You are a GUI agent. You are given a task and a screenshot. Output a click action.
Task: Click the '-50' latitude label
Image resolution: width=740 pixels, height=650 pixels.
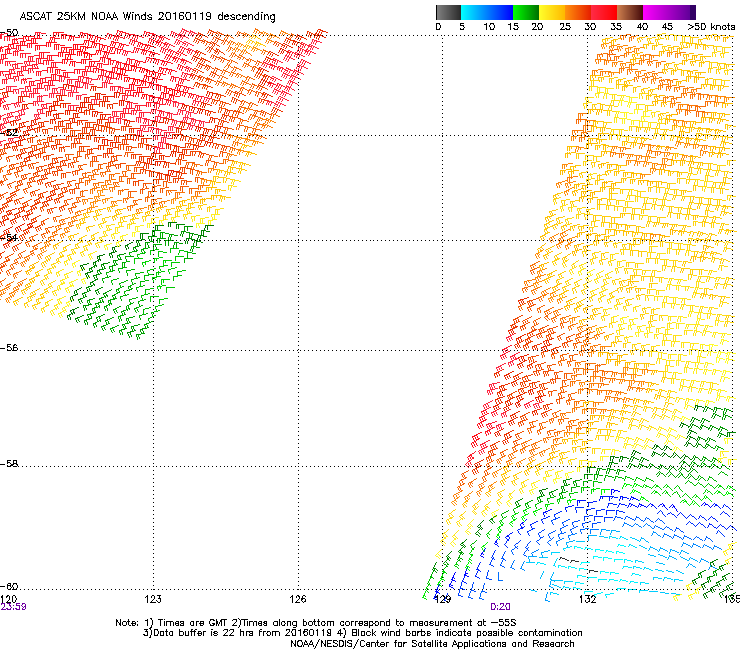click(9, 33)
